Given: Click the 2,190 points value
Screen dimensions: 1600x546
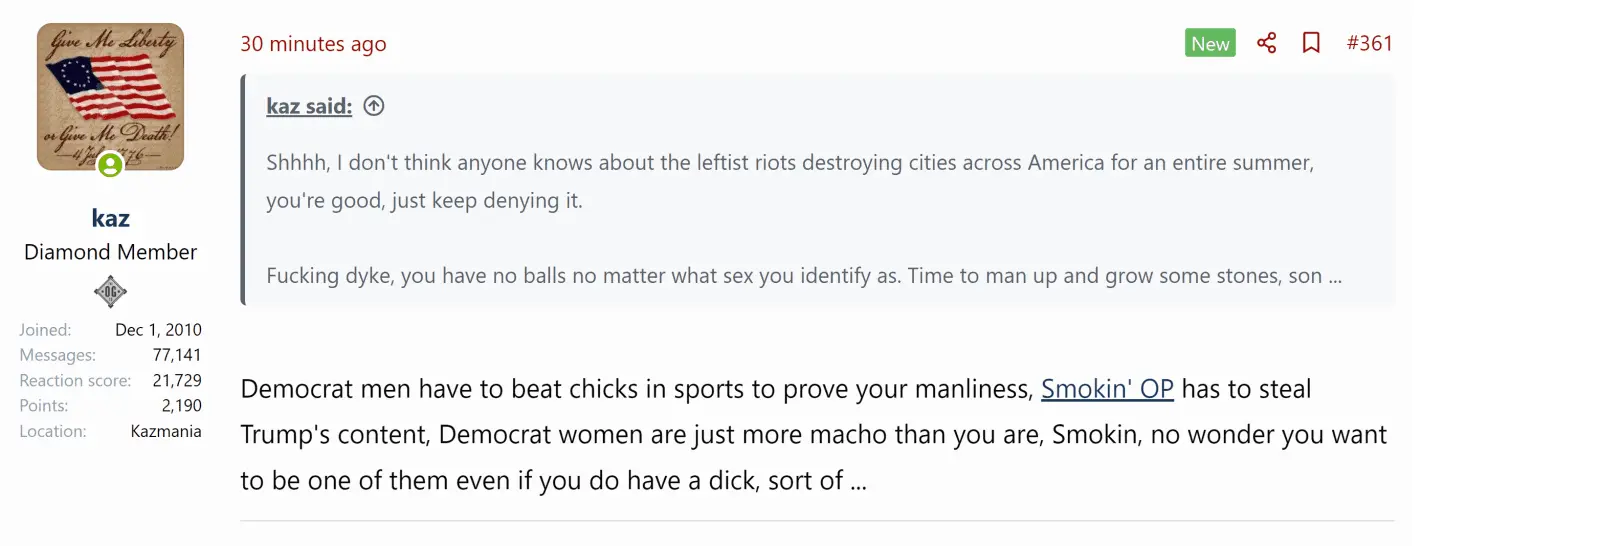Looking at the screenshot, I should 181,405.
